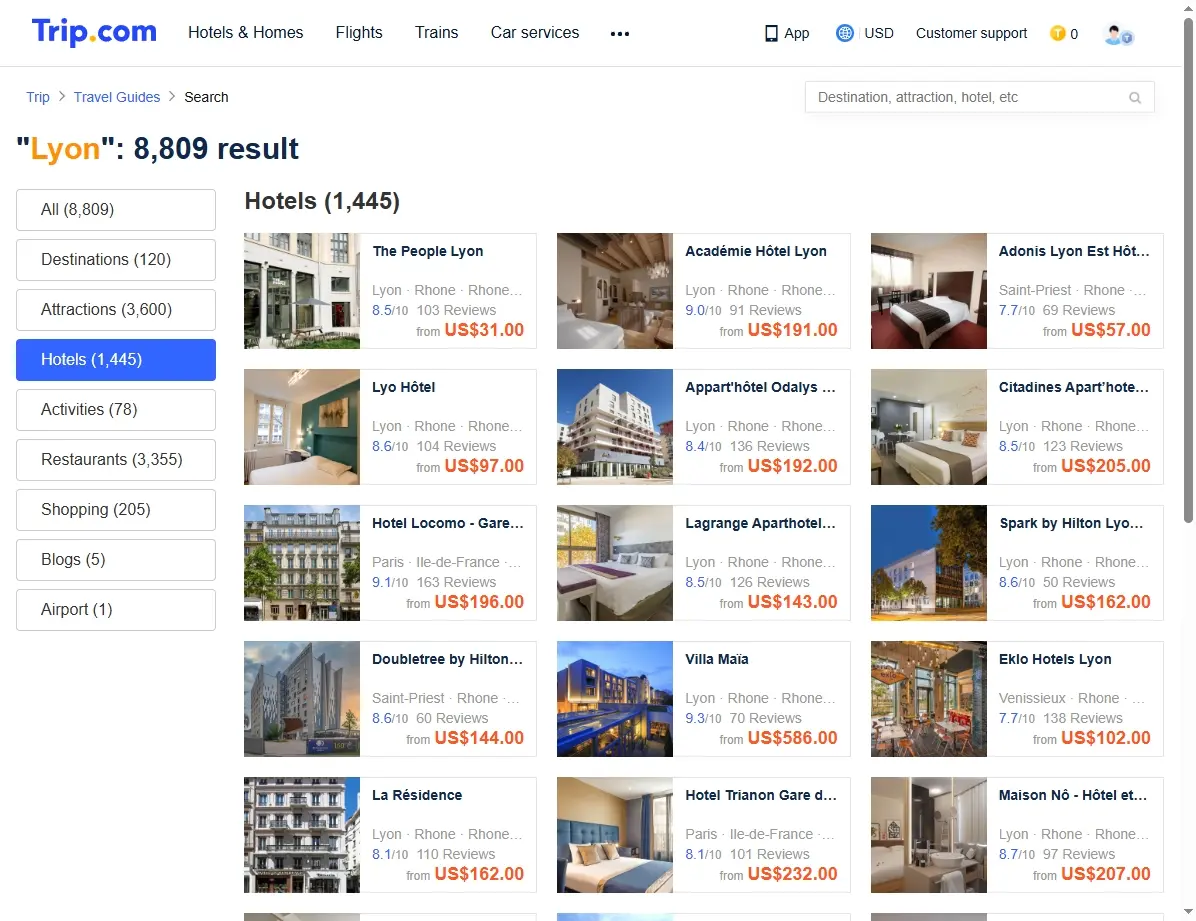Select the Airport (1) filter
Screen dimensions: 1196x921
(116, 610)
